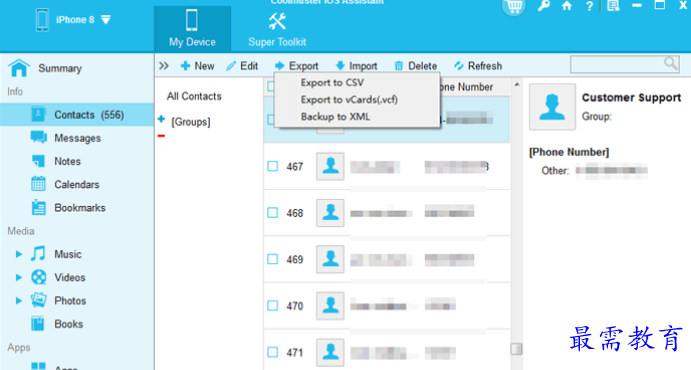Focus the contacts search field
Screen dimensions: 691x370
624,64
